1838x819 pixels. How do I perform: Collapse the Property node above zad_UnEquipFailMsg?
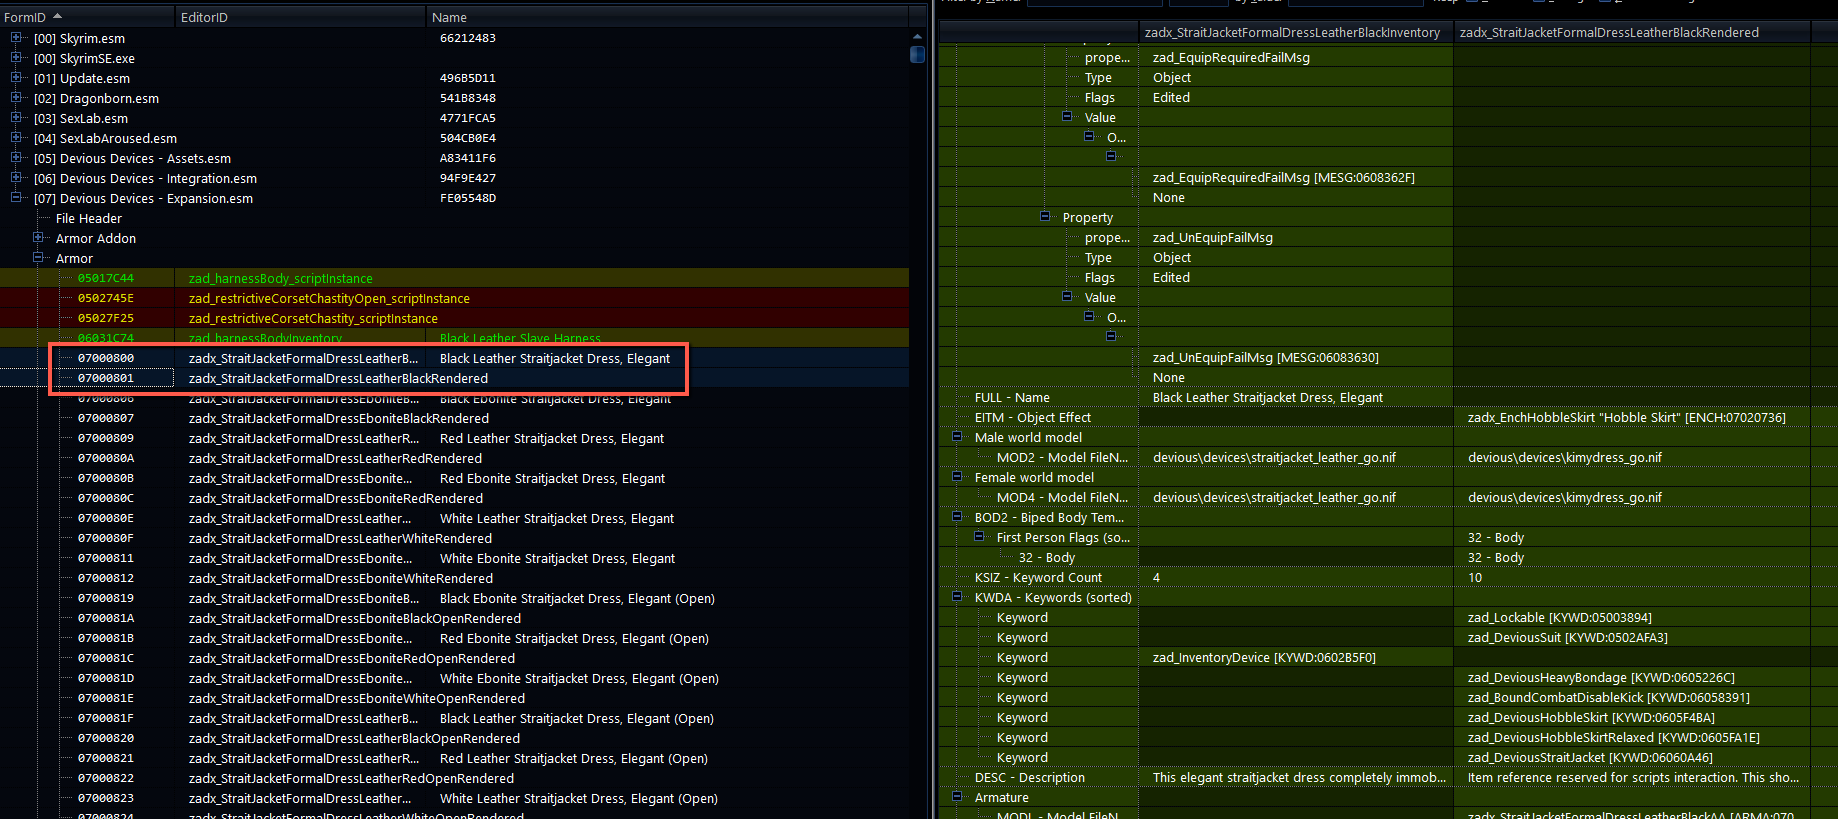[x=1045, y=217]
